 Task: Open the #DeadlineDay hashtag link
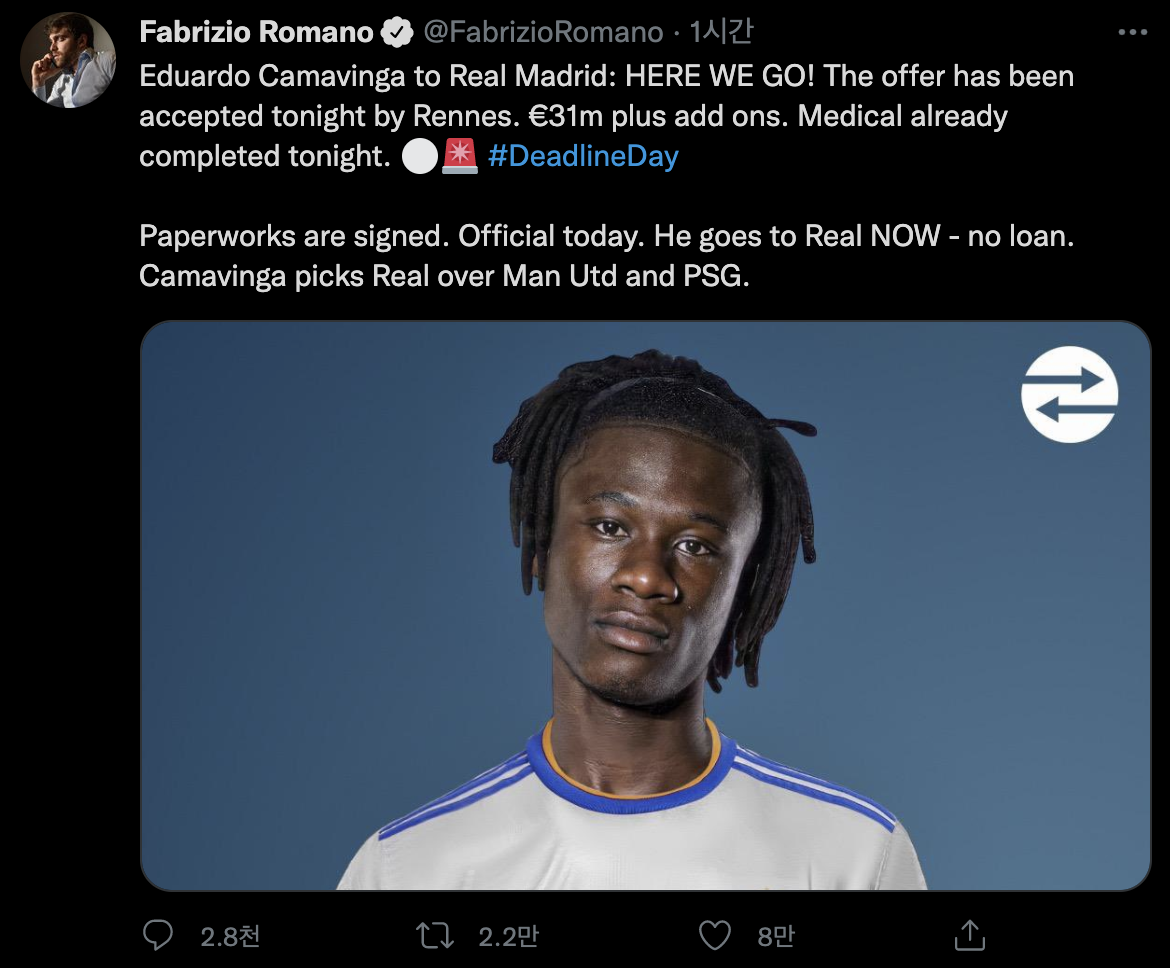[583, 156]
